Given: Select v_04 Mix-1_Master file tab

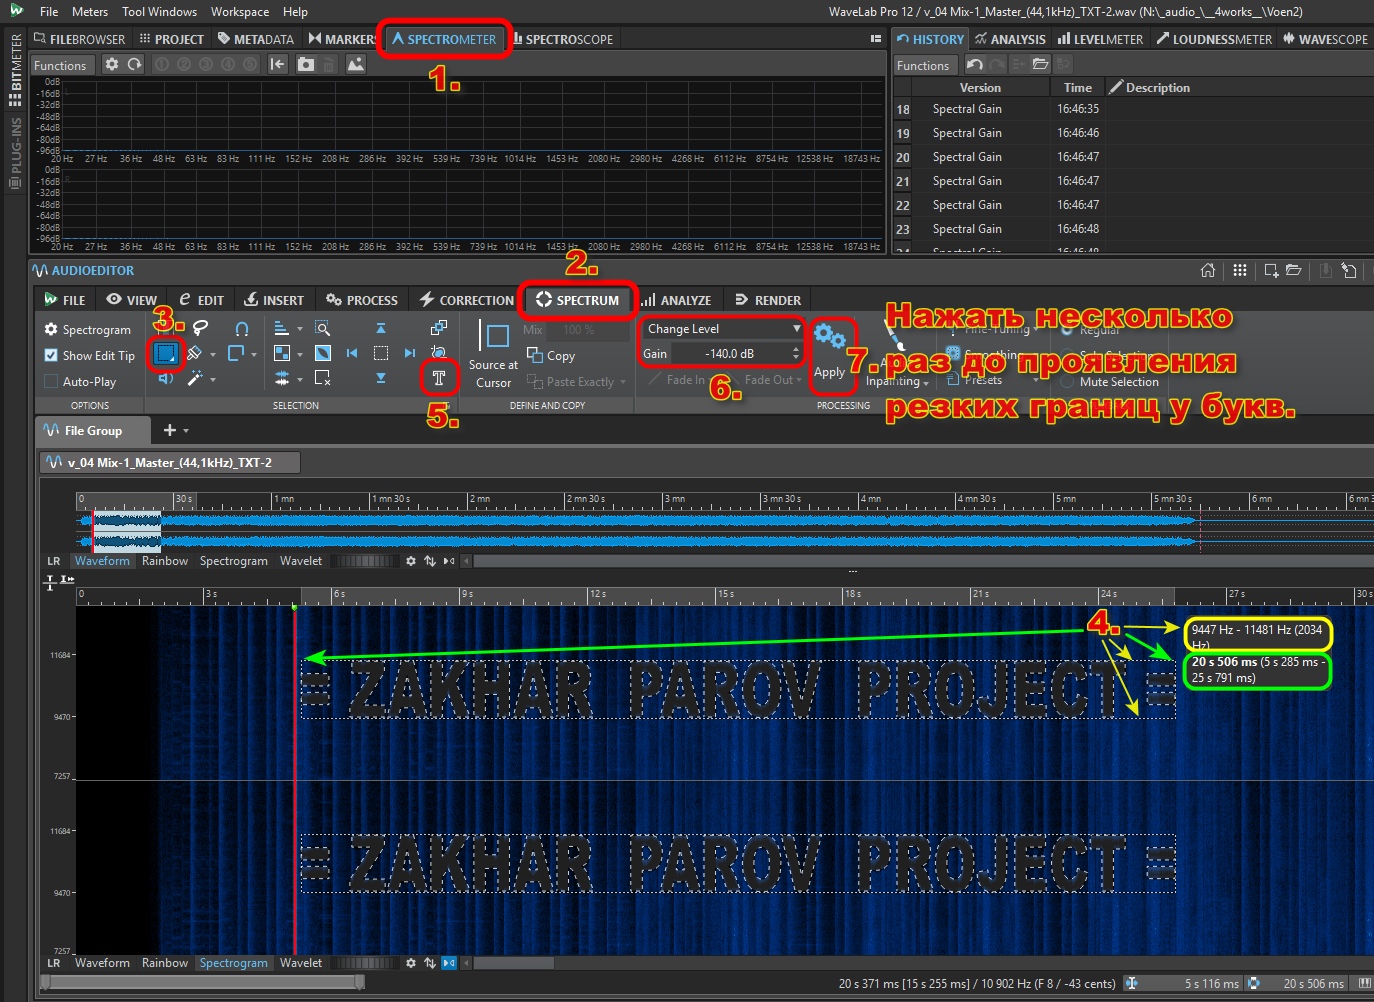Looking at the screenshot, I should tap(170, 462).
